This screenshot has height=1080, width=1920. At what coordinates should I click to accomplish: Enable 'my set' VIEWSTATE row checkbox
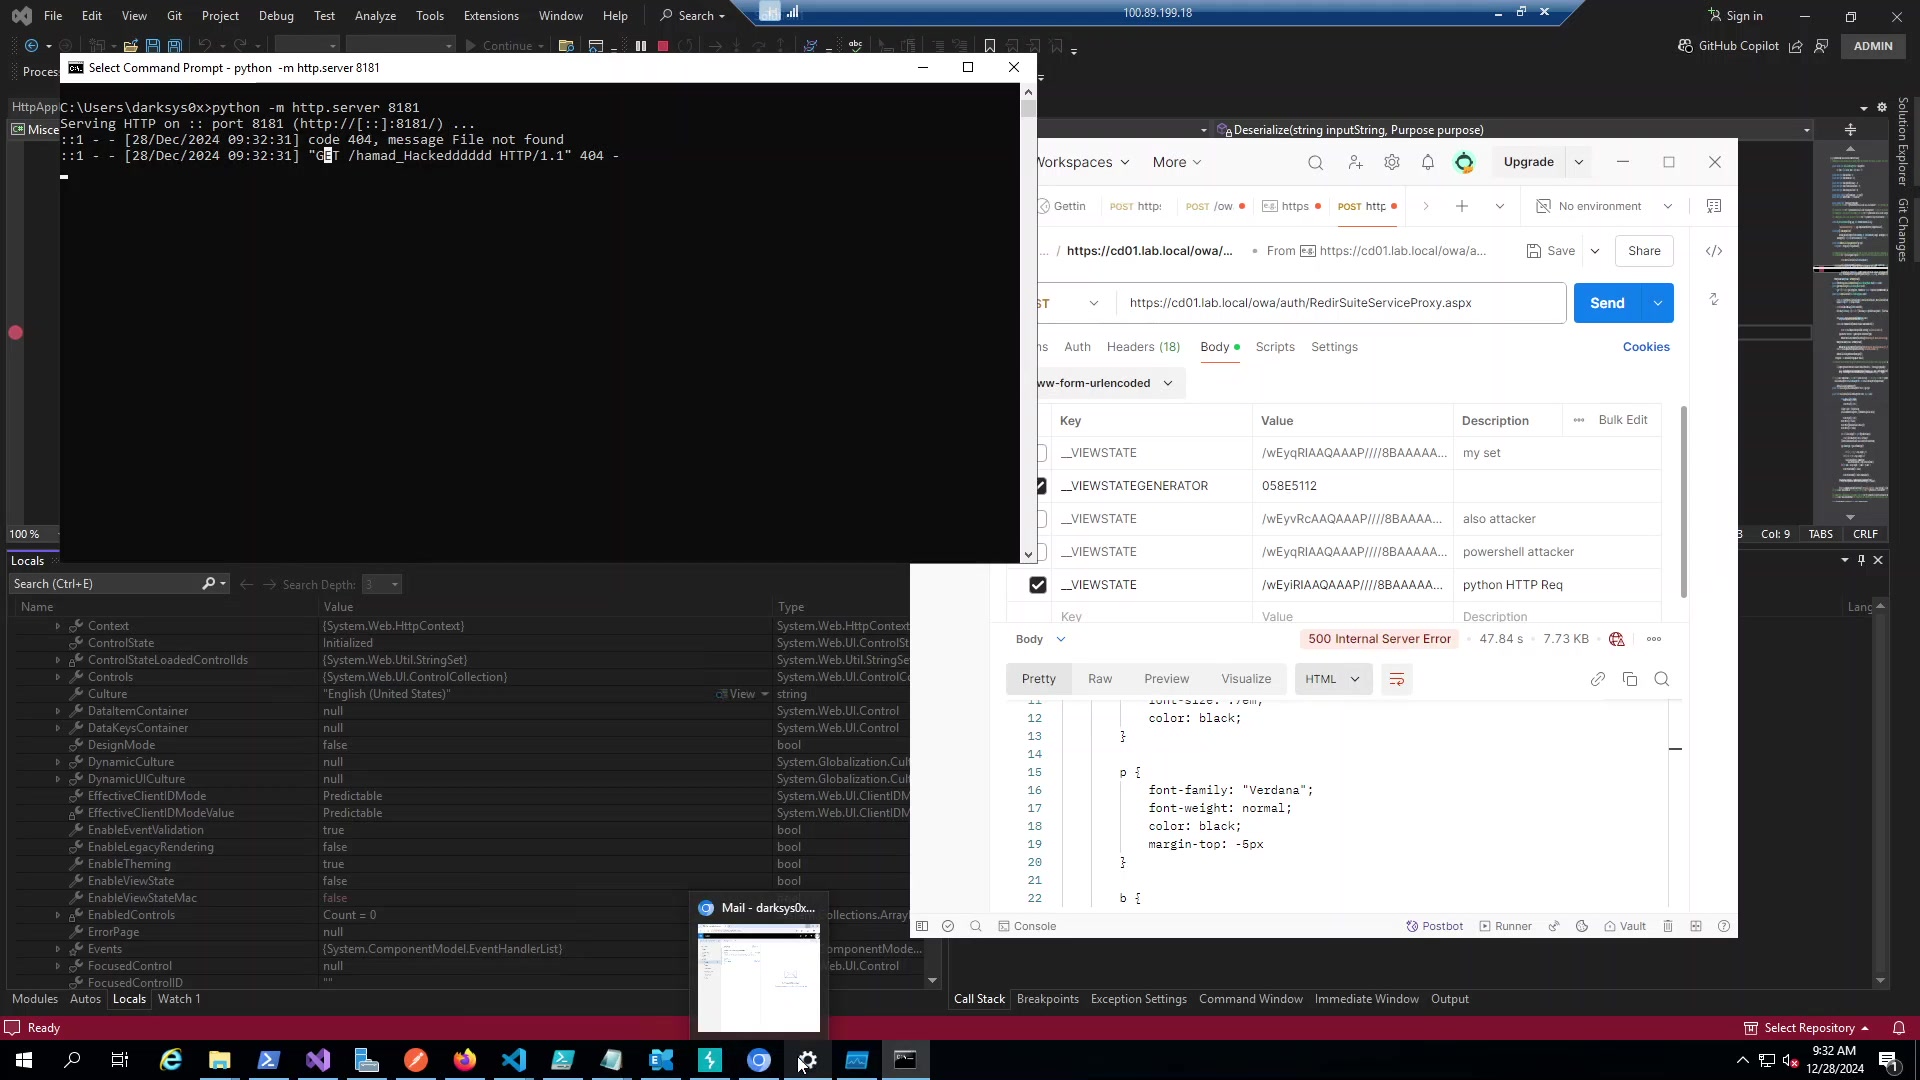point(1040,453)
